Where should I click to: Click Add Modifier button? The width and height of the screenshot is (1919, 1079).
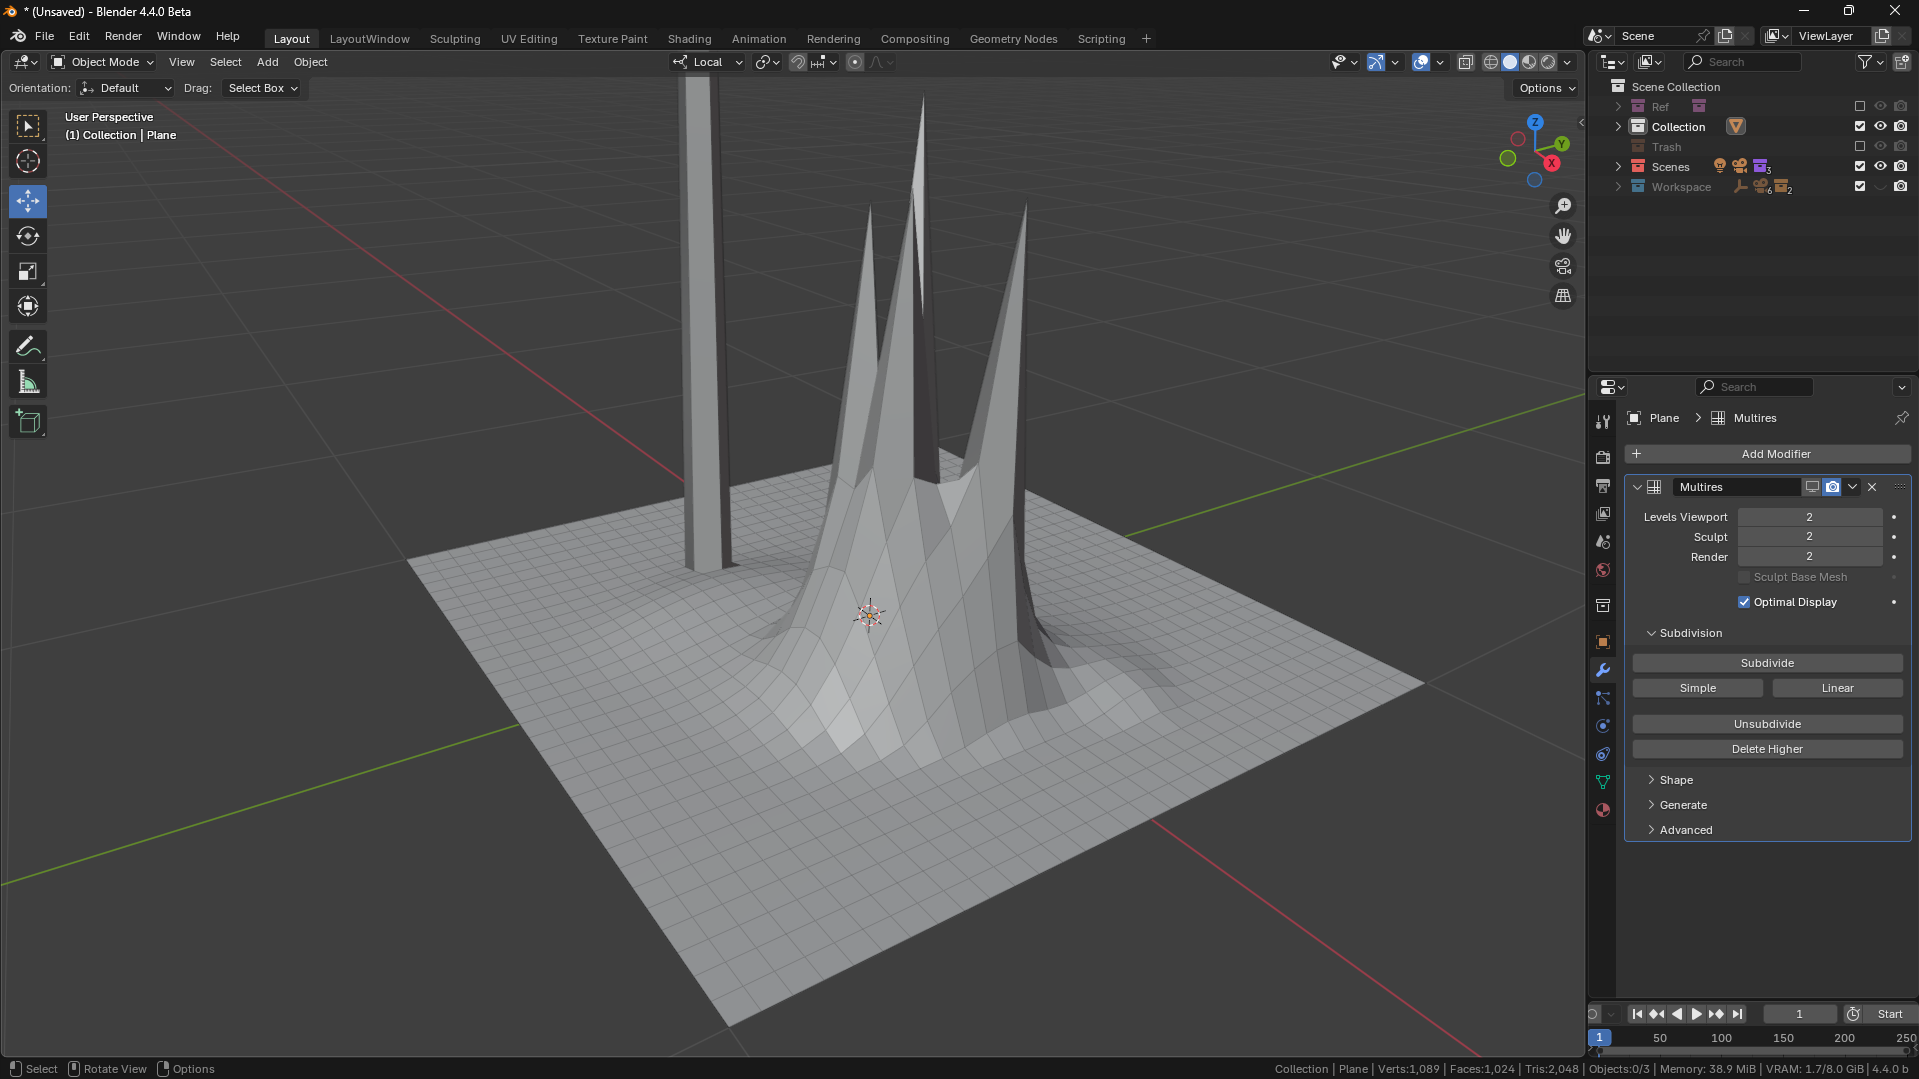click(x=1767, y=454)
